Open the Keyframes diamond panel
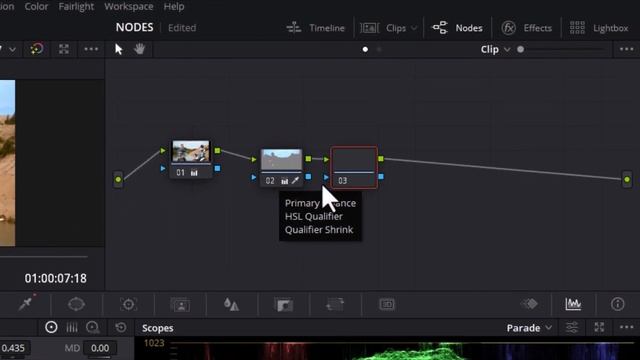Screen dimensions: 640x360 (529, 304)
